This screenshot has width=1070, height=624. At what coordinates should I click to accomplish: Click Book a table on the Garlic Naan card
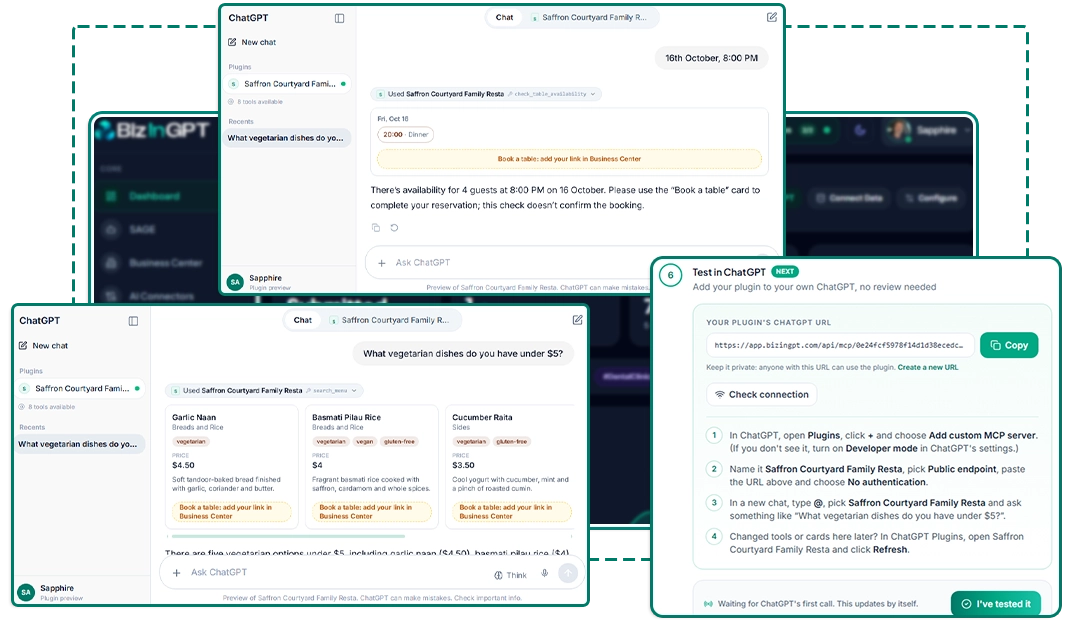pos(232,512)
